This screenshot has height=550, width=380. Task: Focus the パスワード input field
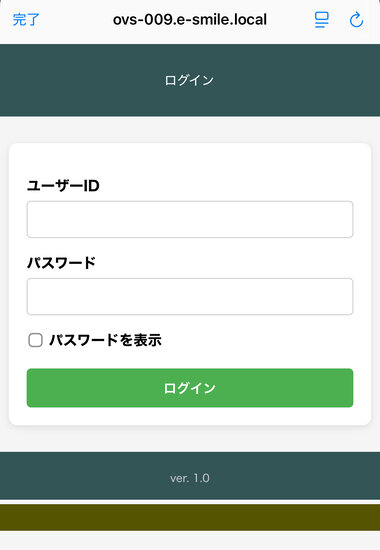tap(190, 296)
